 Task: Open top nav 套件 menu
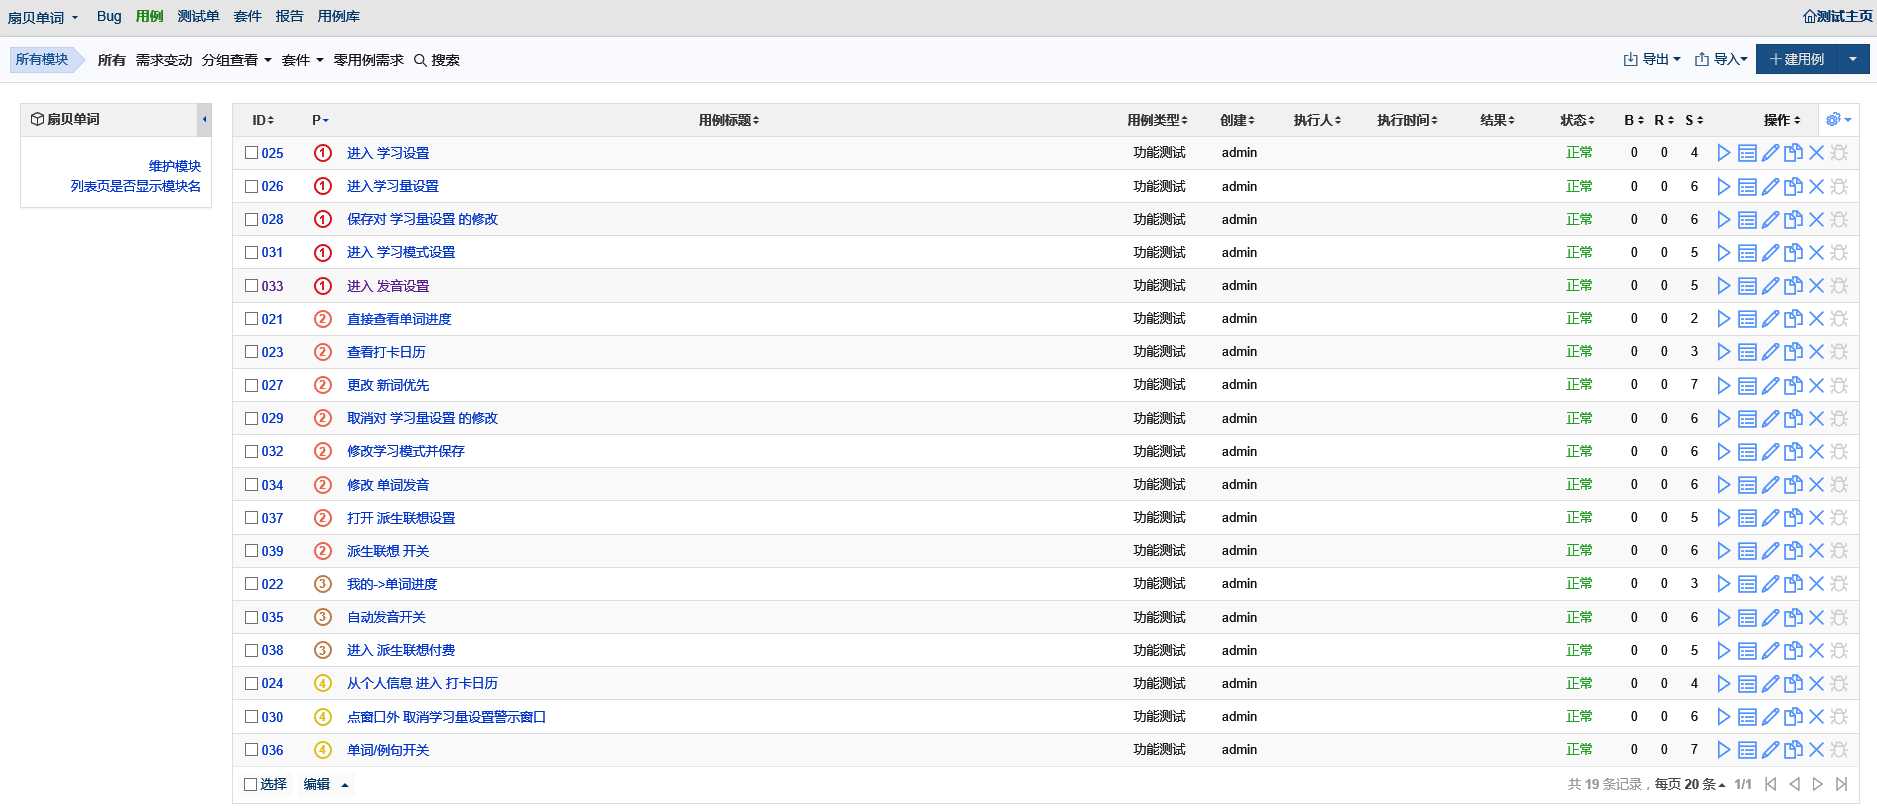click(x=247, y=16)
